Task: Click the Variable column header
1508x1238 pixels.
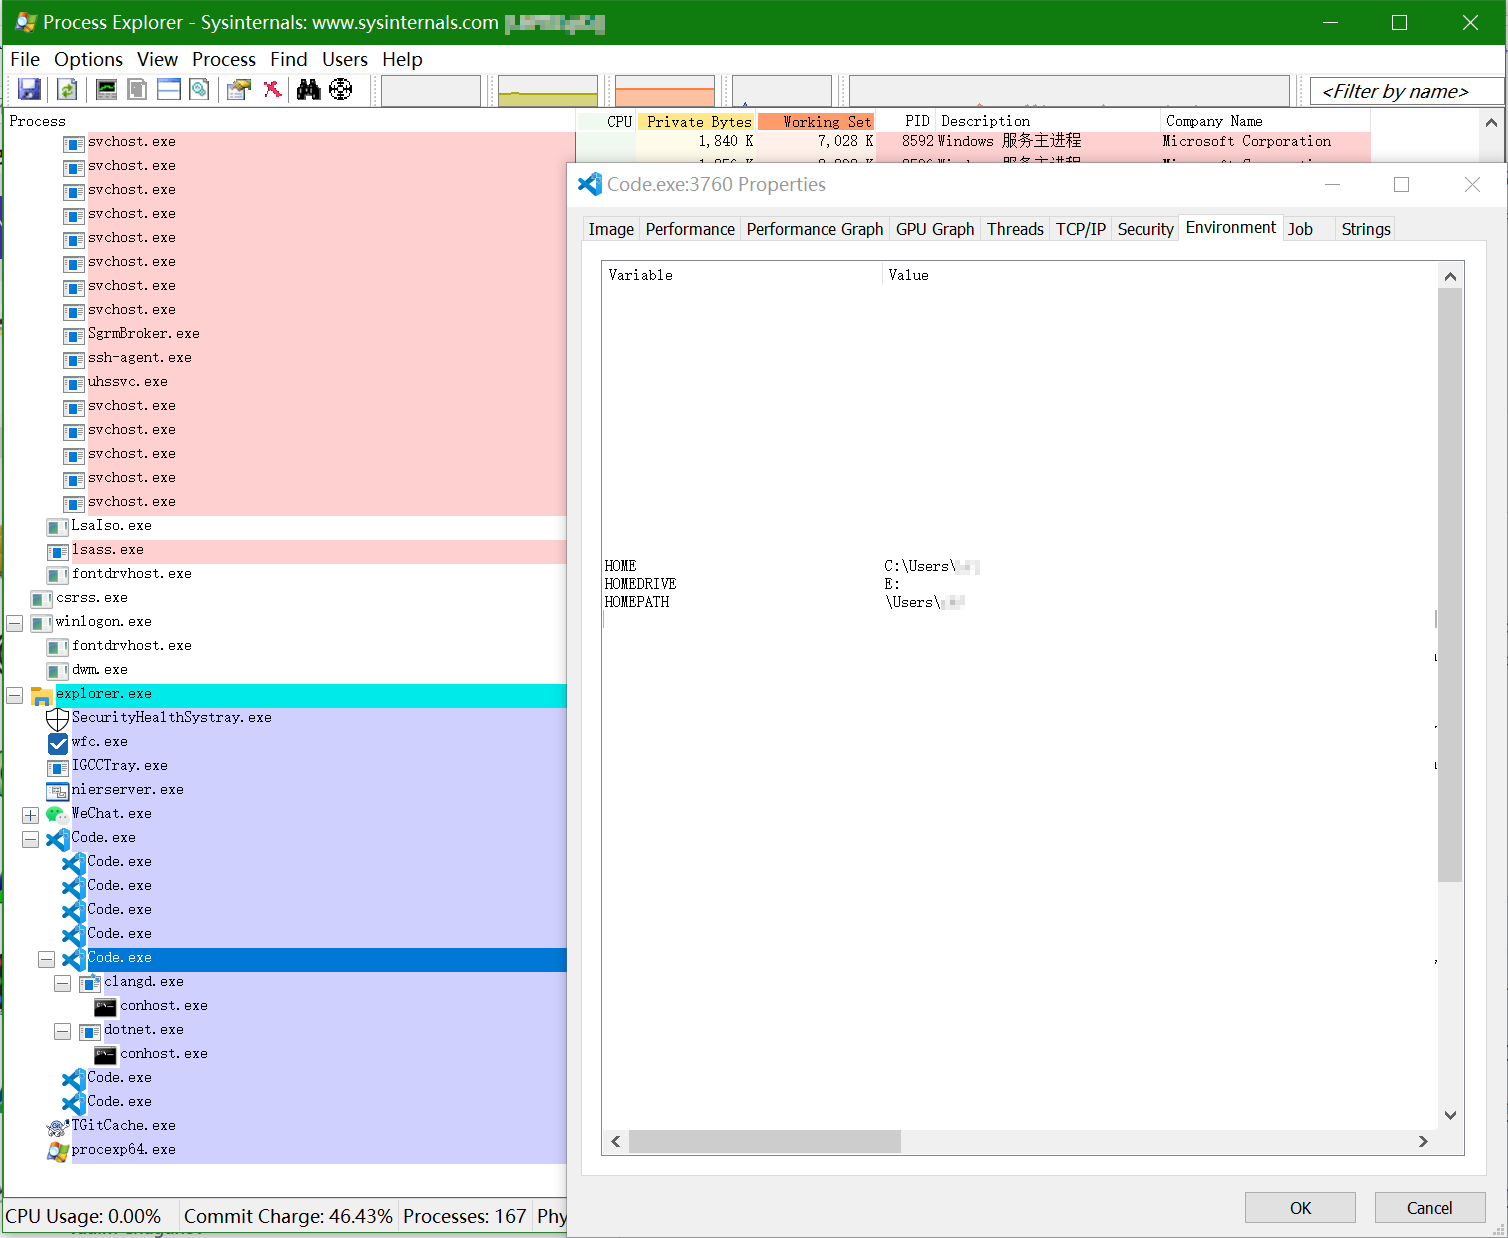Action: coord(742,275)
